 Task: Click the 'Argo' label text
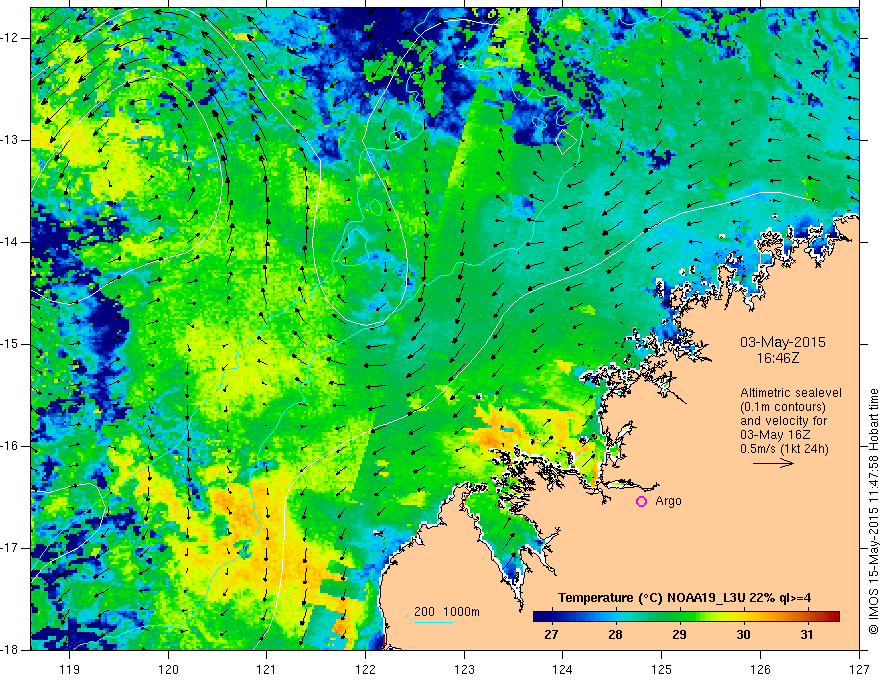click(x=668, y=501)
